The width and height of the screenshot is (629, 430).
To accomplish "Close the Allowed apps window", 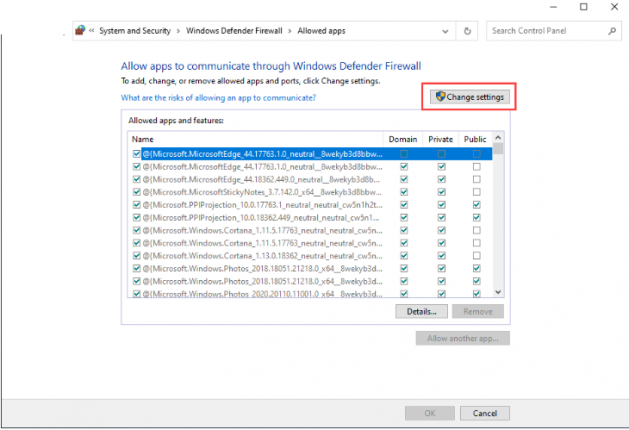I will [614, 7].
